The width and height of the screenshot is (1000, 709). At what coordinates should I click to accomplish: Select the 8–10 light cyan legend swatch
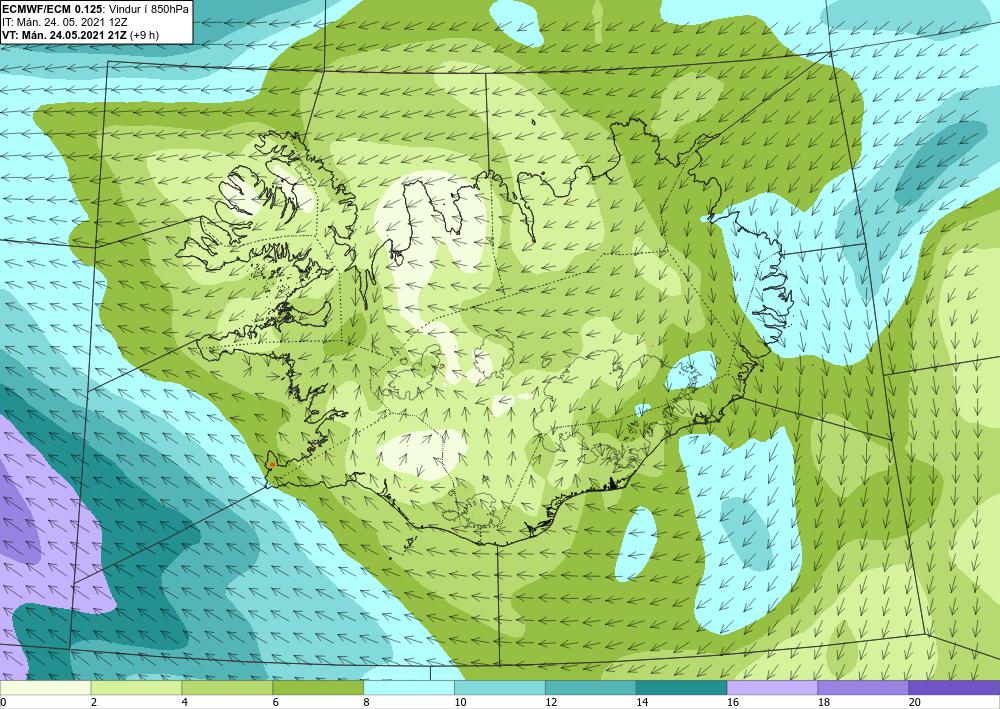tap(409, 688)
